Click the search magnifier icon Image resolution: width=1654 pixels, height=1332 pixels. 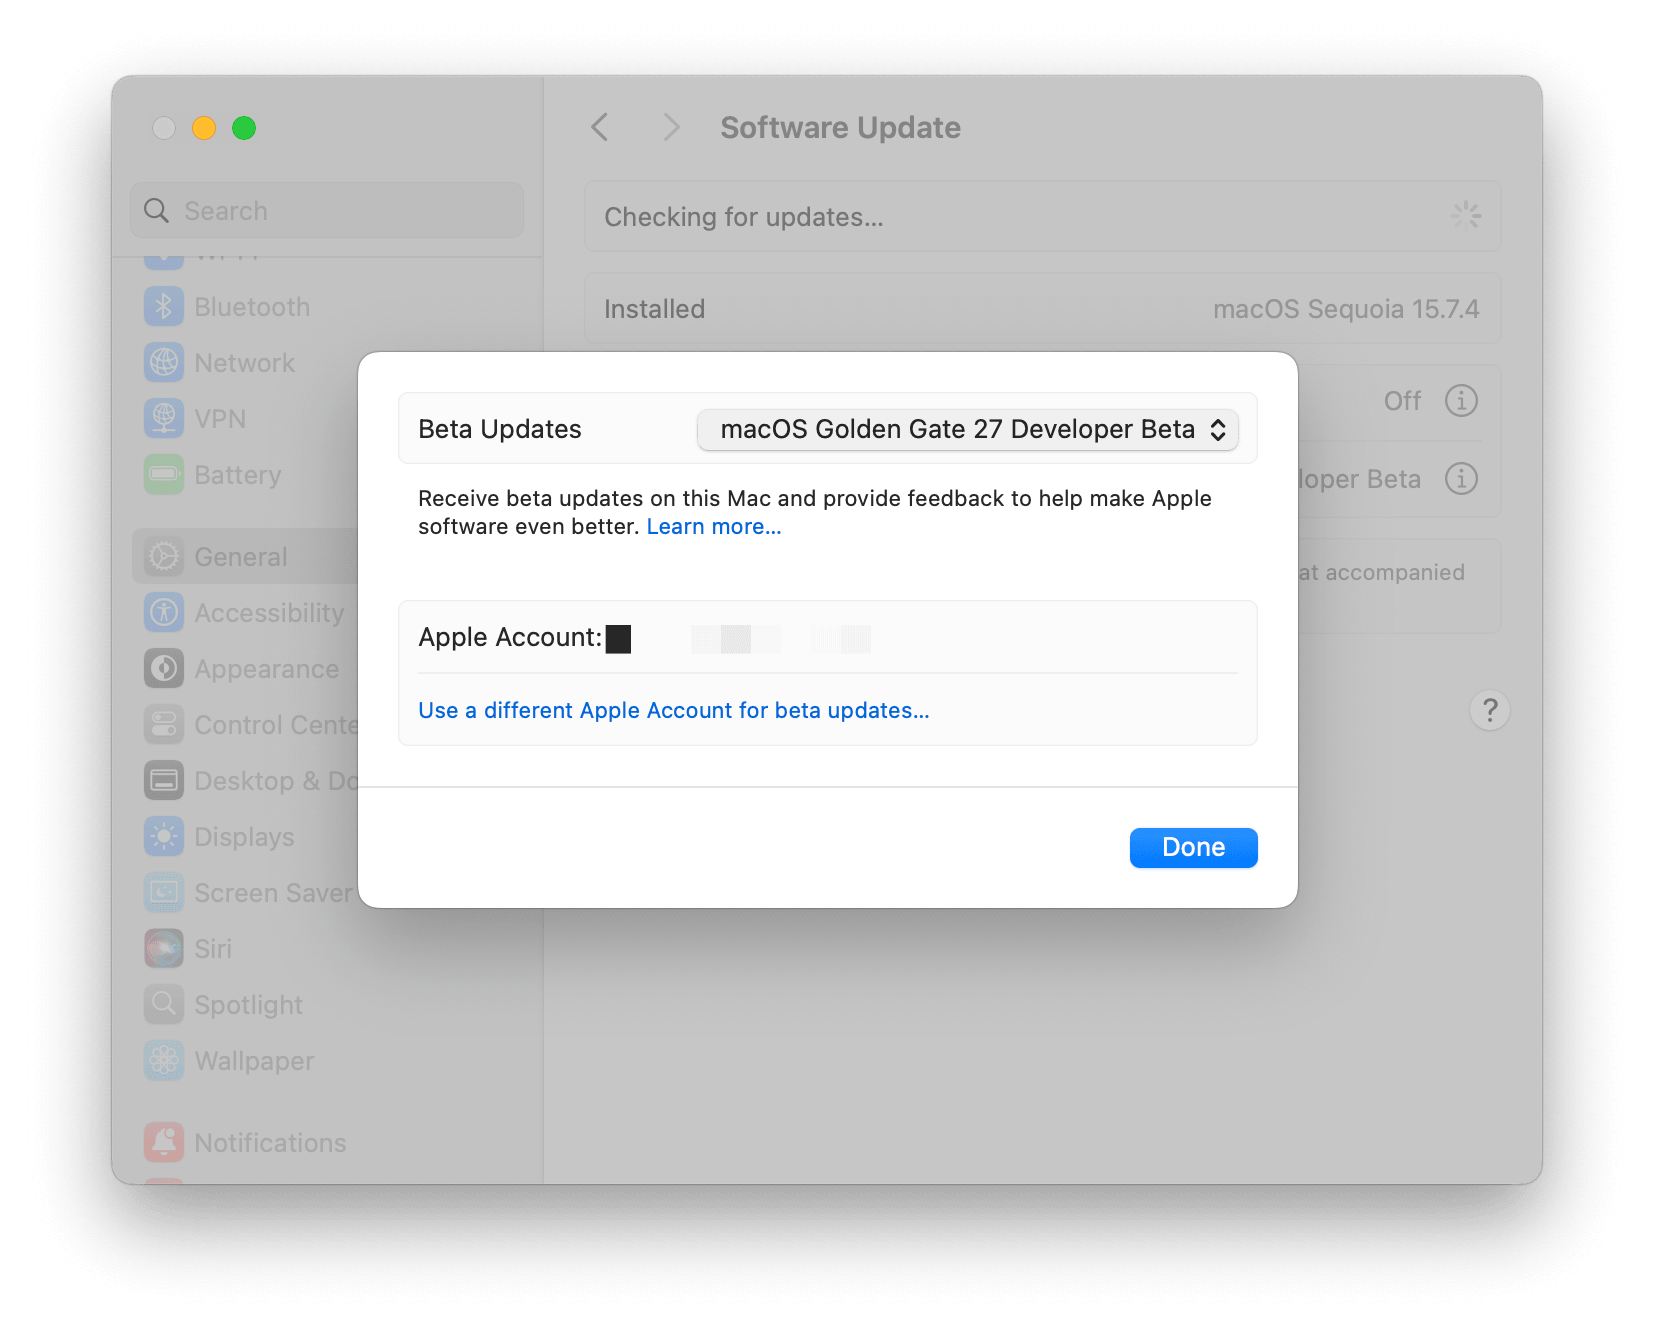157,211
